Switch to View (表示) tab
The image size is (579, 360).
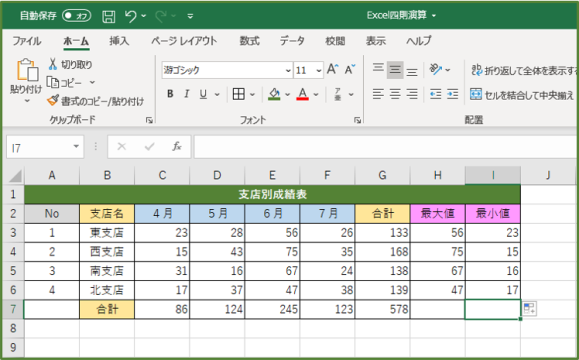click(376, 41)
